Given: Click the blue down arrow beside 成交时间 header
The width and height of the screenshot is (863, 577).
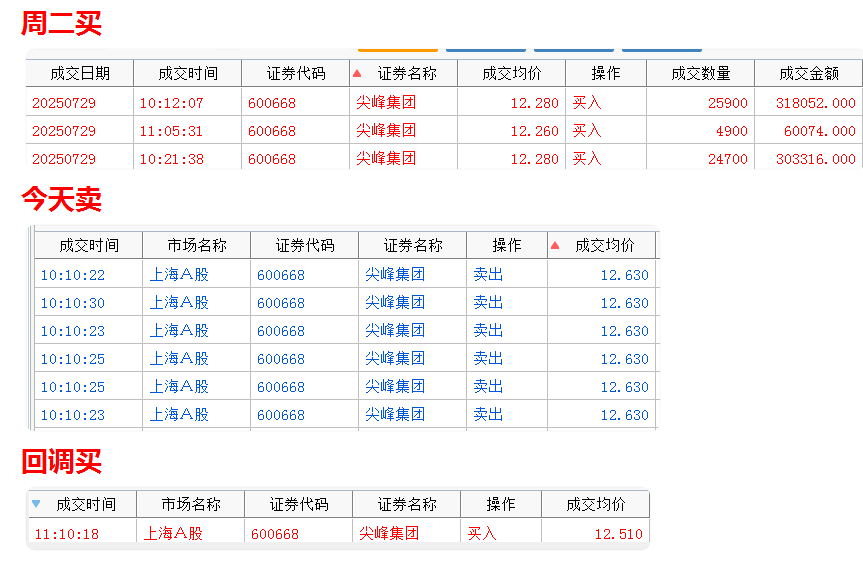Looking at the screenshot, I should (x=36, y=504).
